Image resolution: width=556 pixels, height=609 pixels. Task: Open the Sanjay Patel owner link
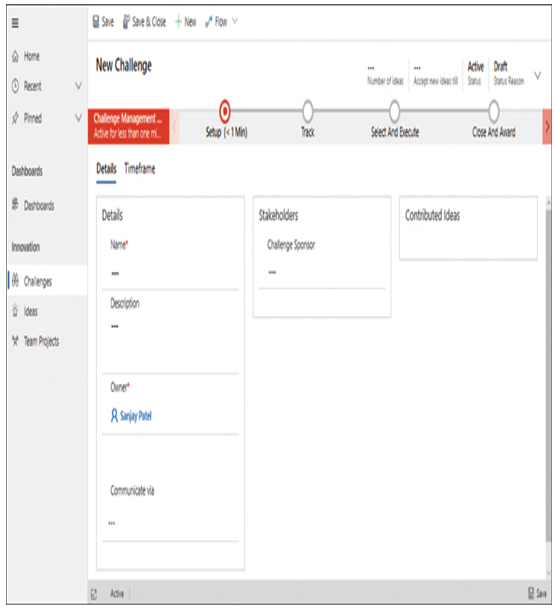(136, 416)
